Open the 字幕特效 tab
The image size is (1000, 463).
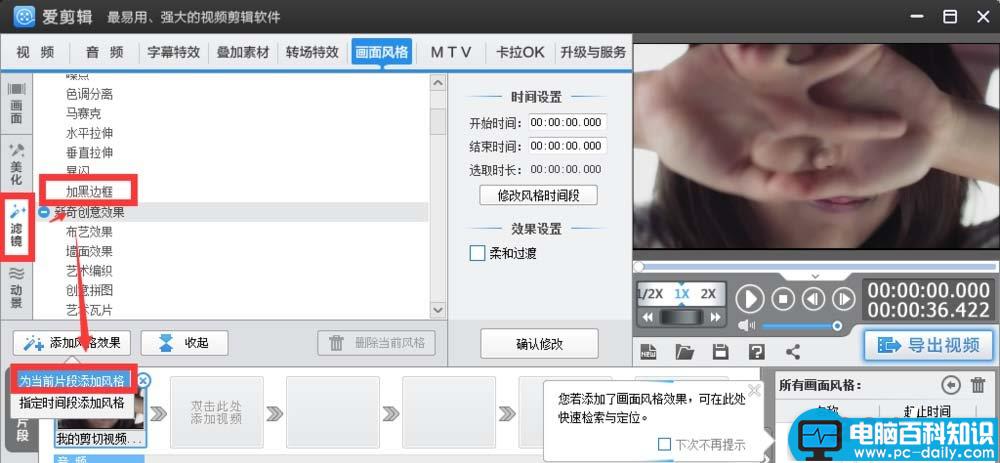(173, 52)
